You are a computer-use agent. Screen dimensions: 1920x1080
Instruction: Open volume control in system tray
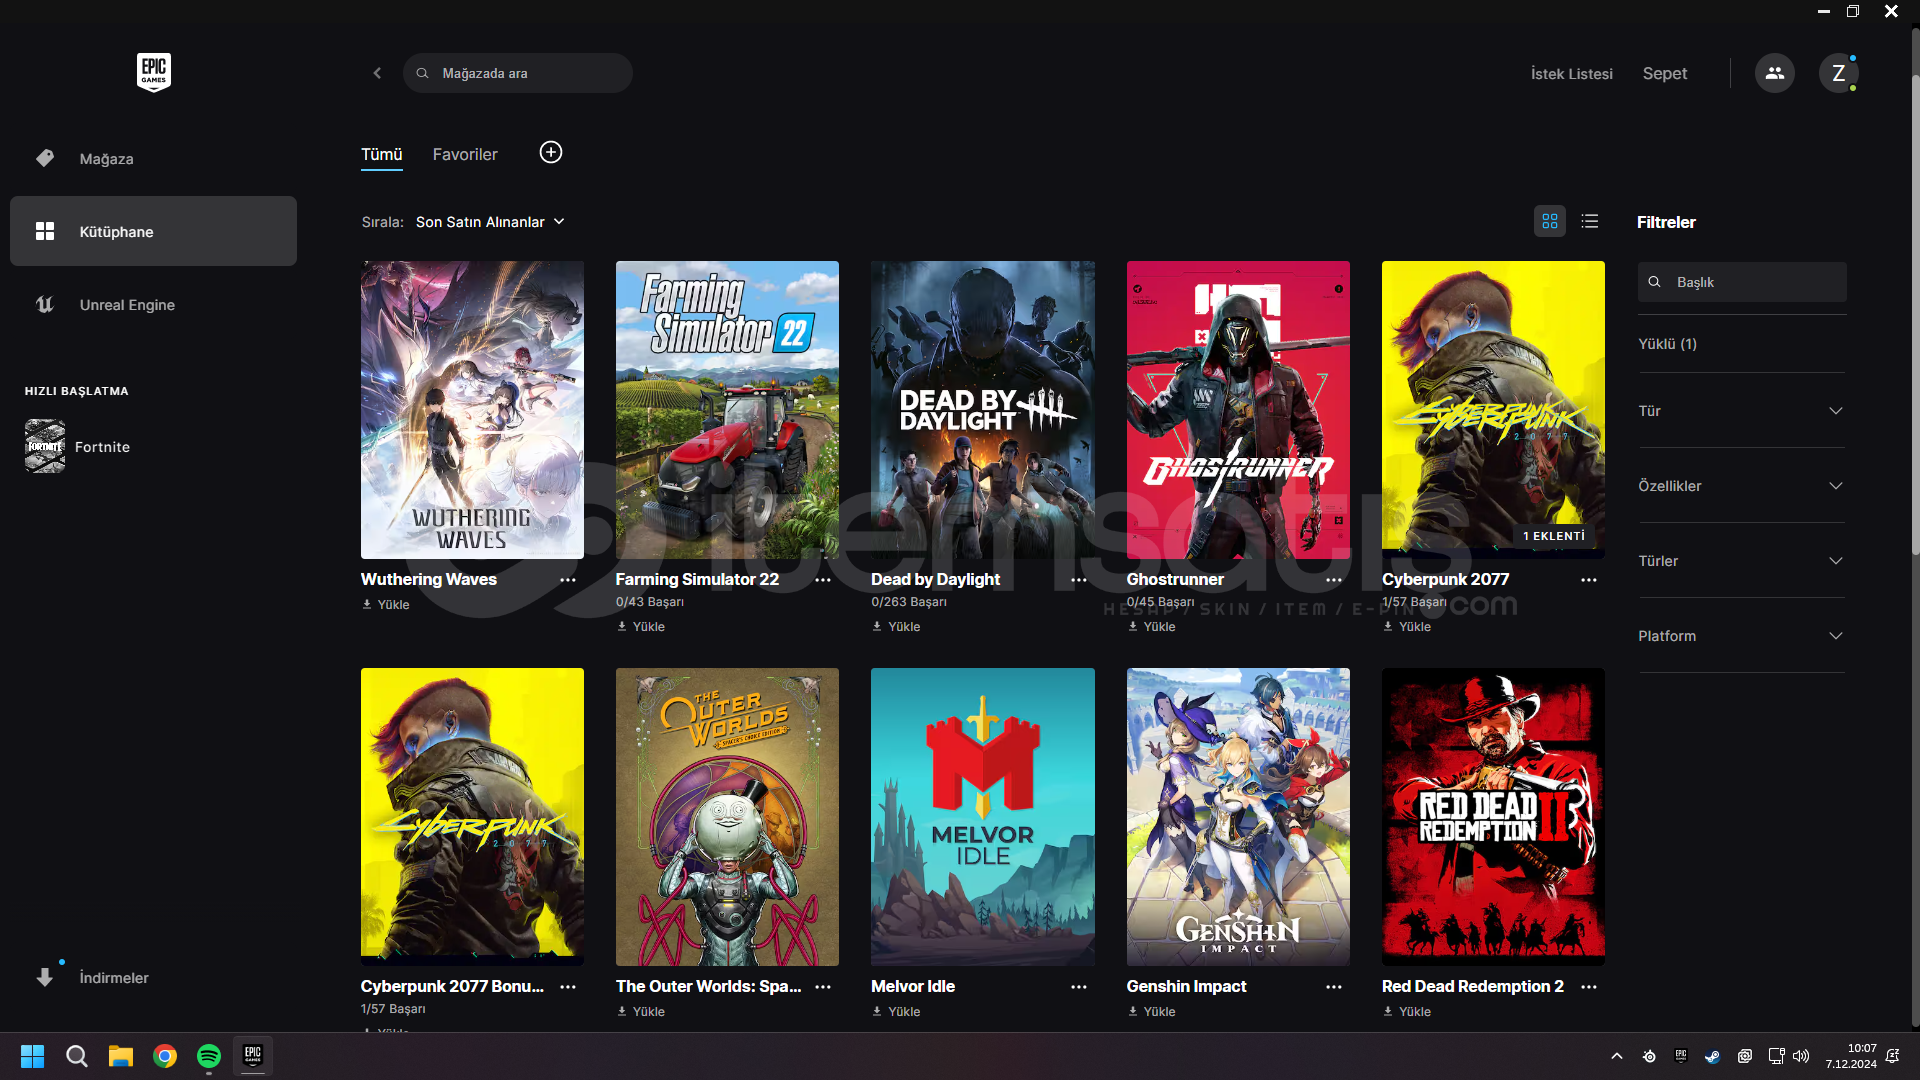pyautogui.click(x=1801, y=1056)
